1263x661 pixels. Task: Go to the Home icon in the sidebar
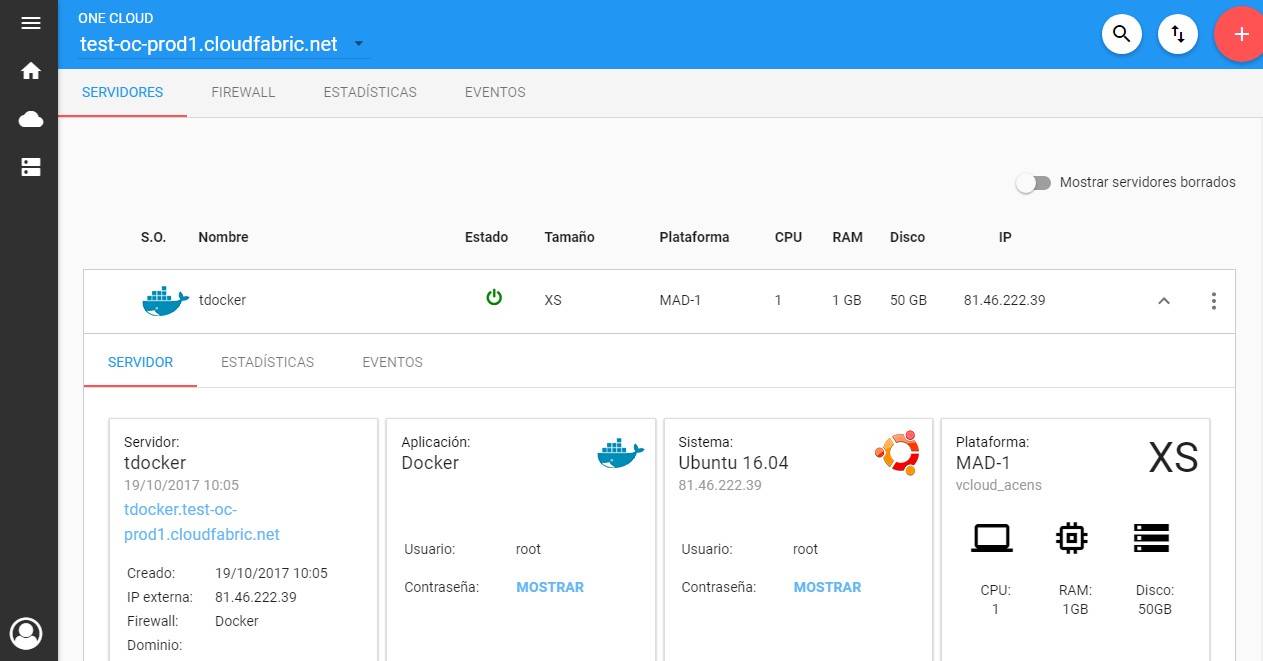click(31, 71)
